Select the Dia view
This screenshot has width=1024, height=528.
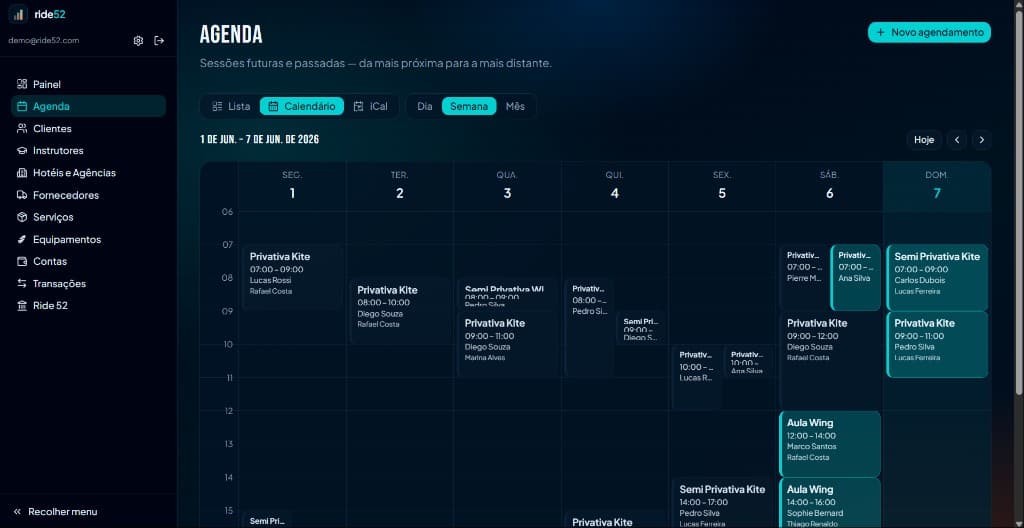click(x=424, y=106)
